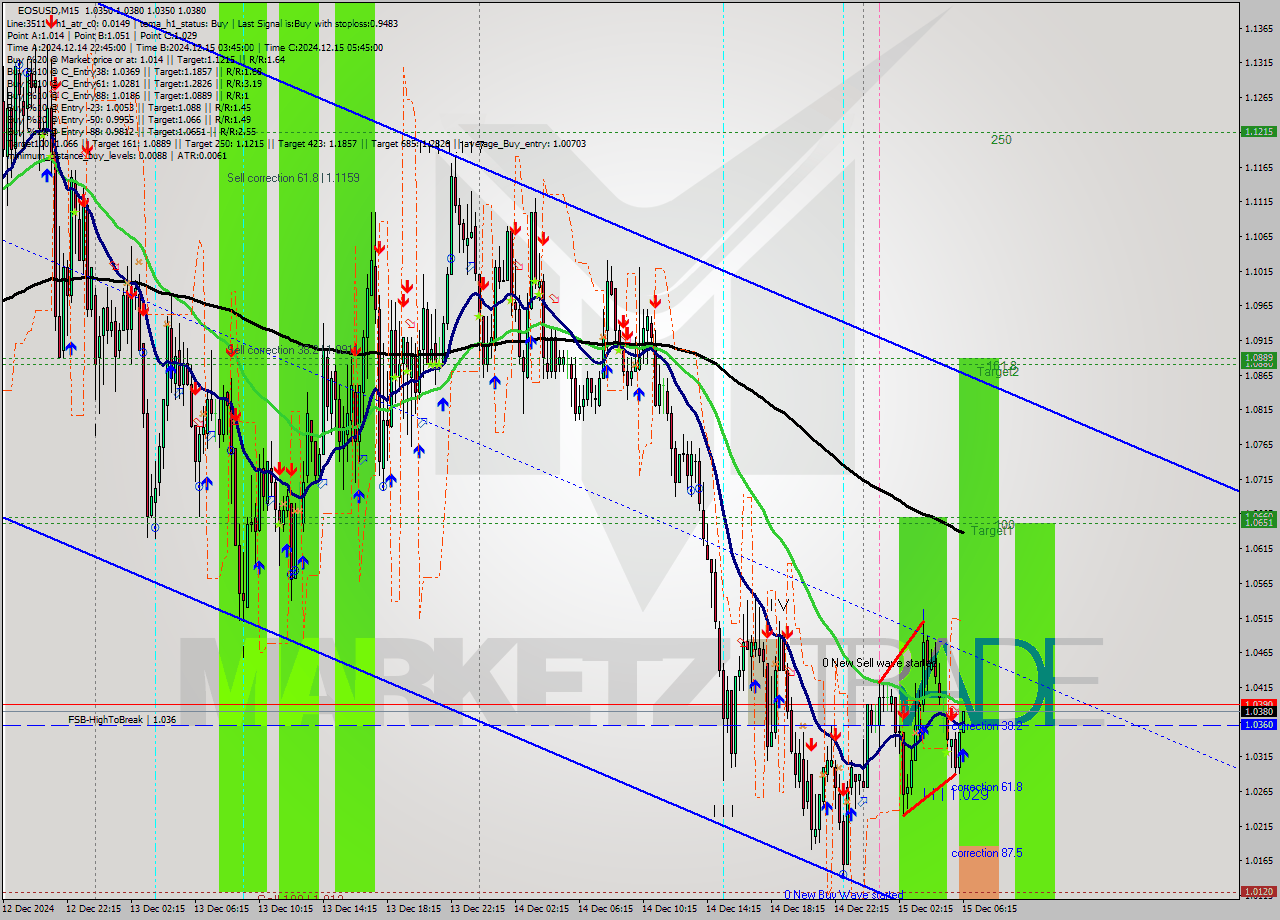Image resolution: width=1280 pixels, height=920 pixels.
Task: Click the green 1.0889 price tag
Action: 1257,357
